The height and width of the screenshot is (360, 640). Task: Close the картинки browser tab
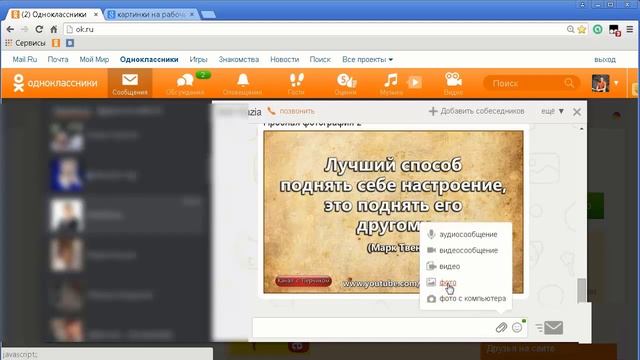pyautogui.click(x=192, y=14)
